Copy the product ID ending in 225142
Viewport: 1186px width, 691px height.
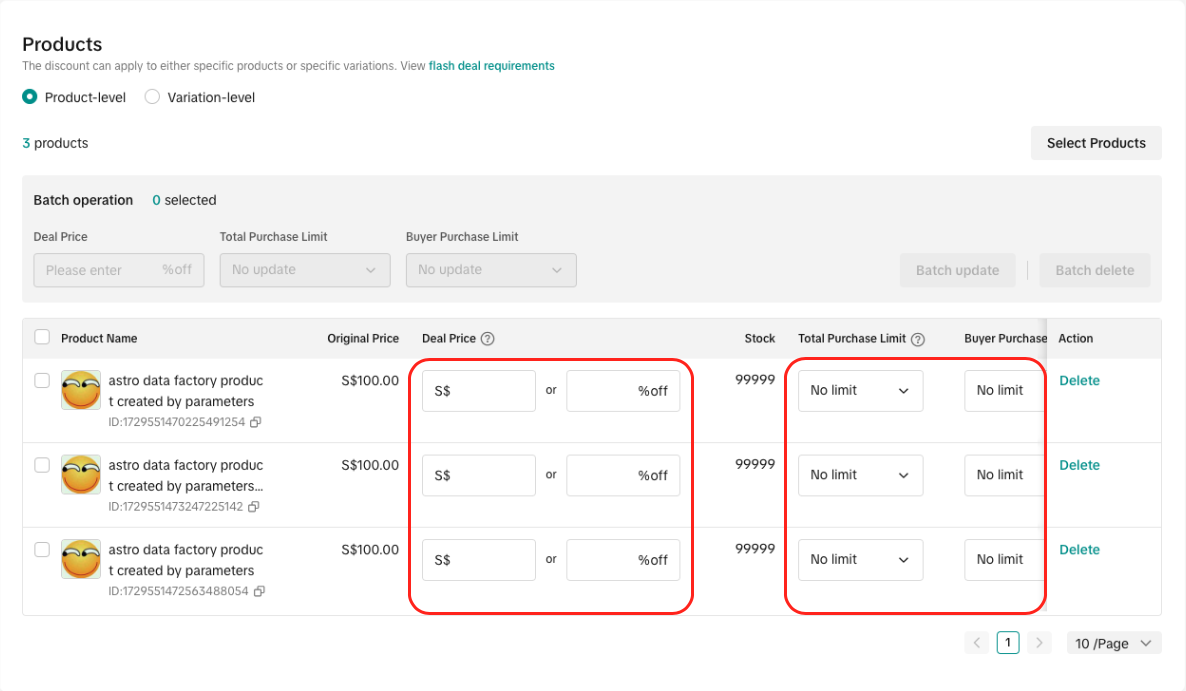[x=254, y=507]
